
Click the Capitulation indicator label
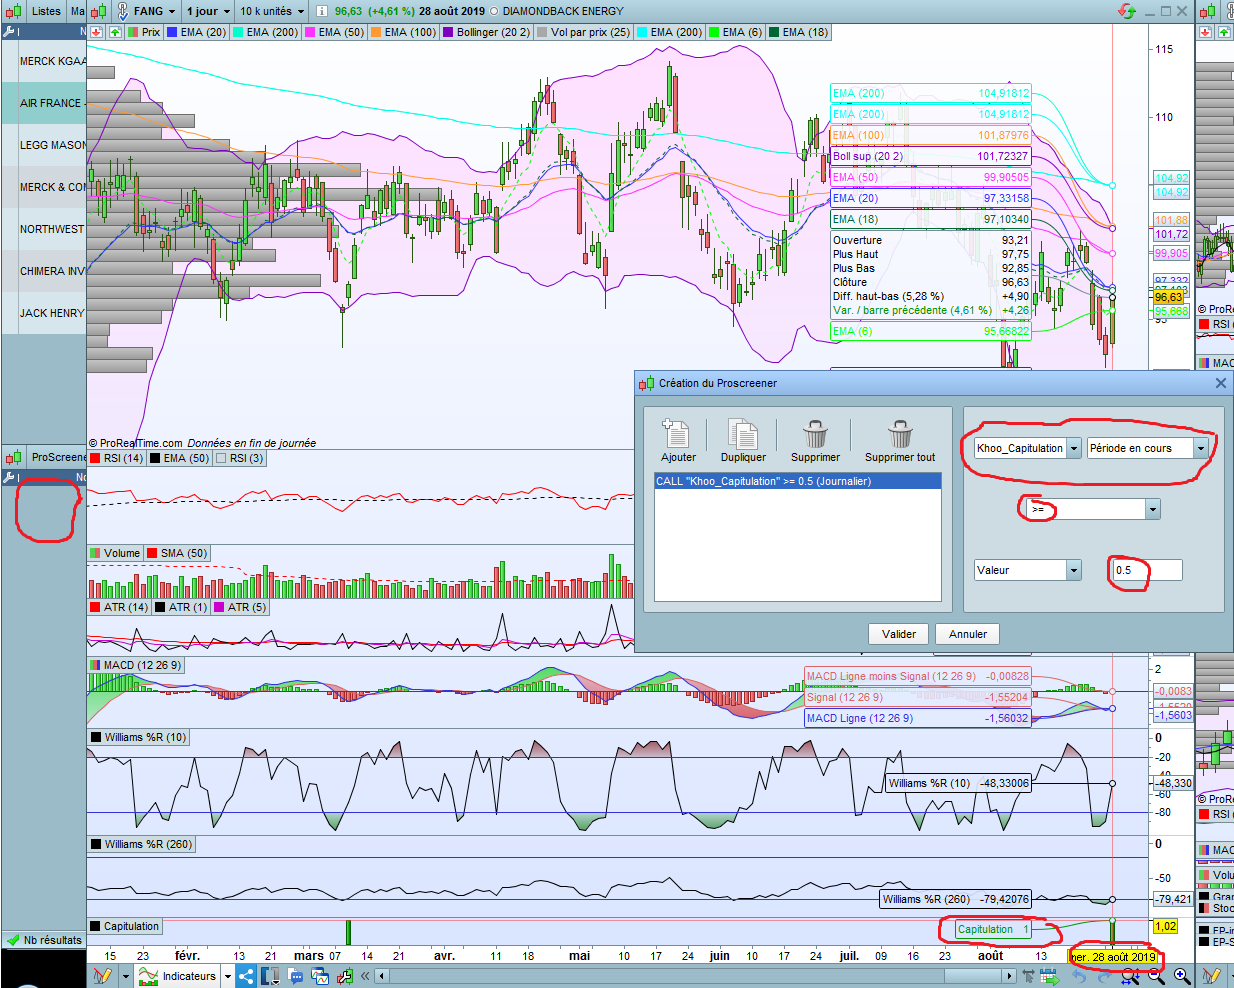(x=124, y=926)
